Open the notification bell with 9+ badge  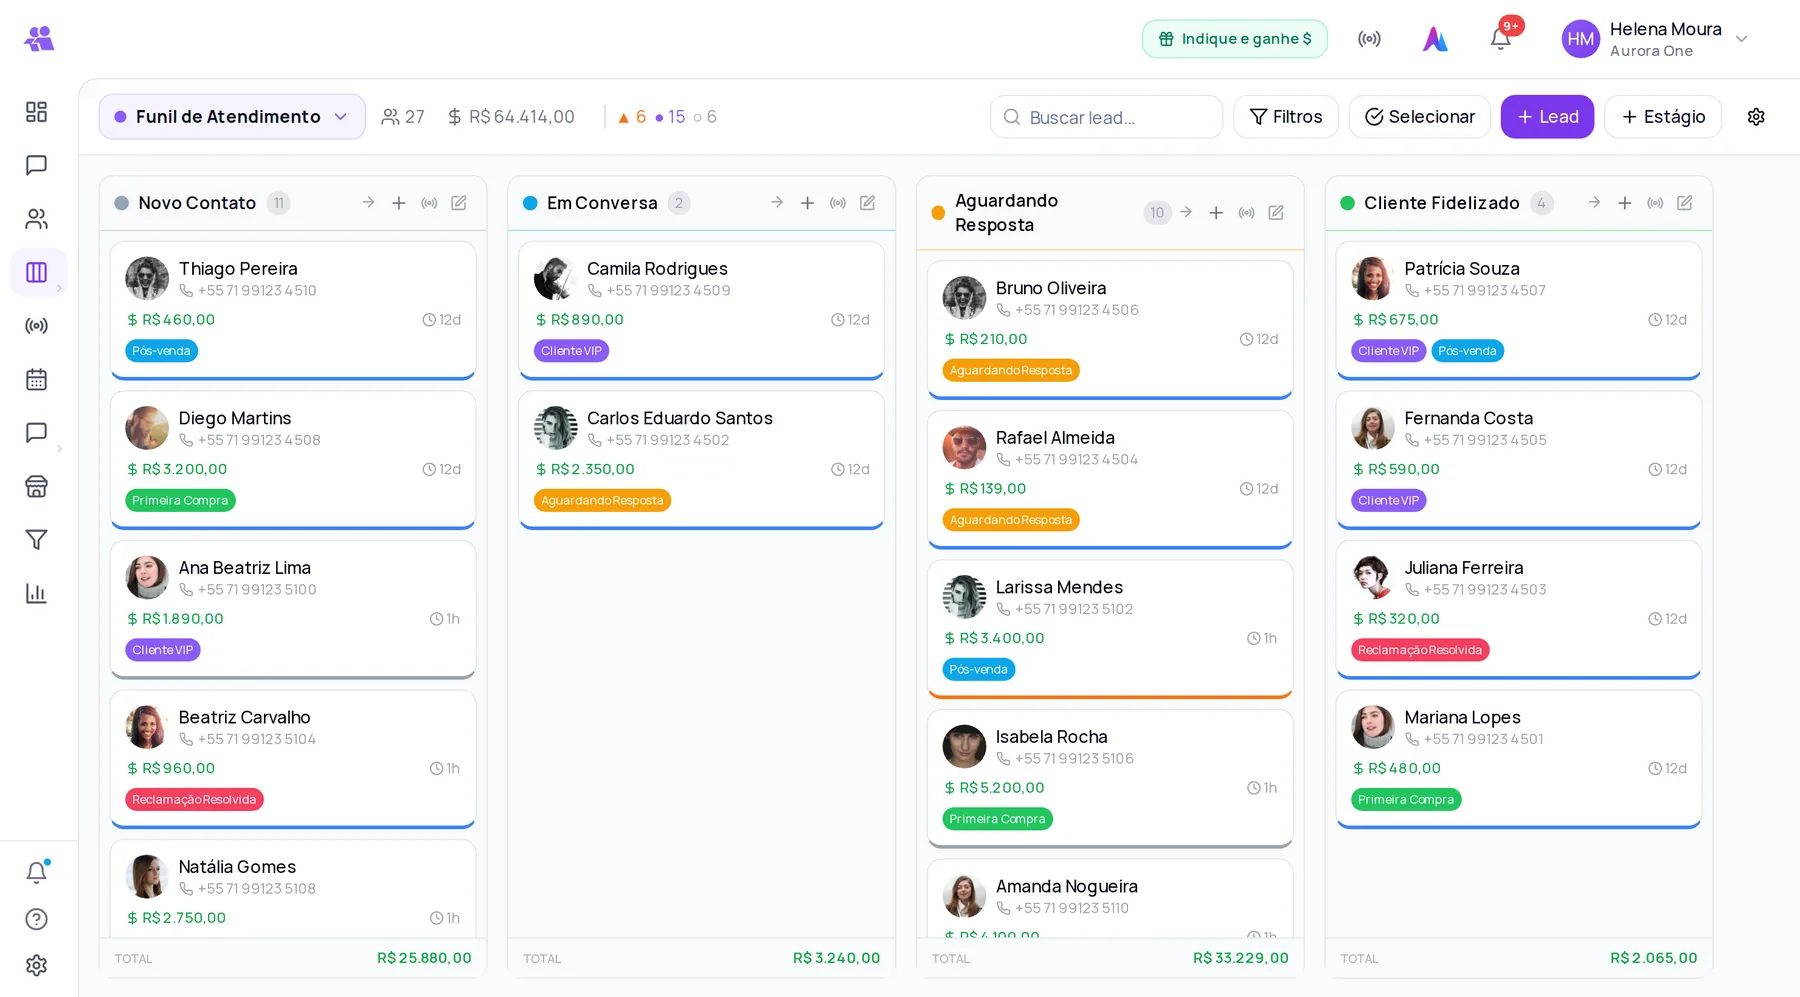pyautogui.click(x=1500, y=38)
